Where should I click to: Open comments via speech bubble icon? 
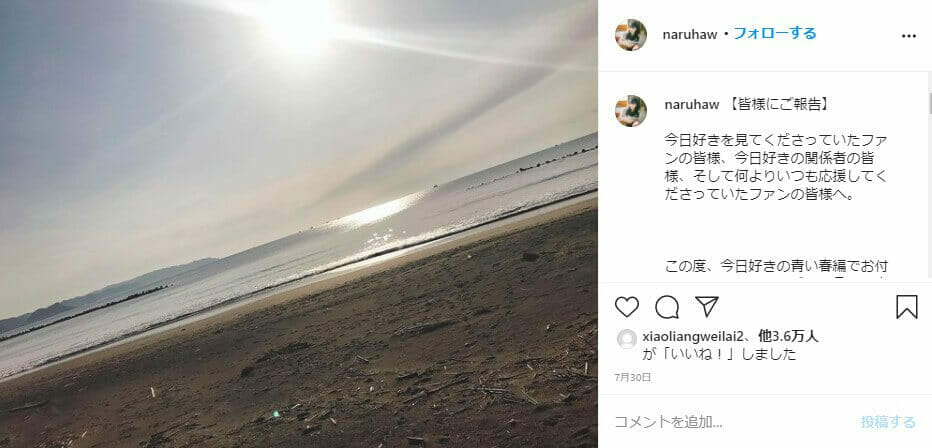click(x=667, y=307)
